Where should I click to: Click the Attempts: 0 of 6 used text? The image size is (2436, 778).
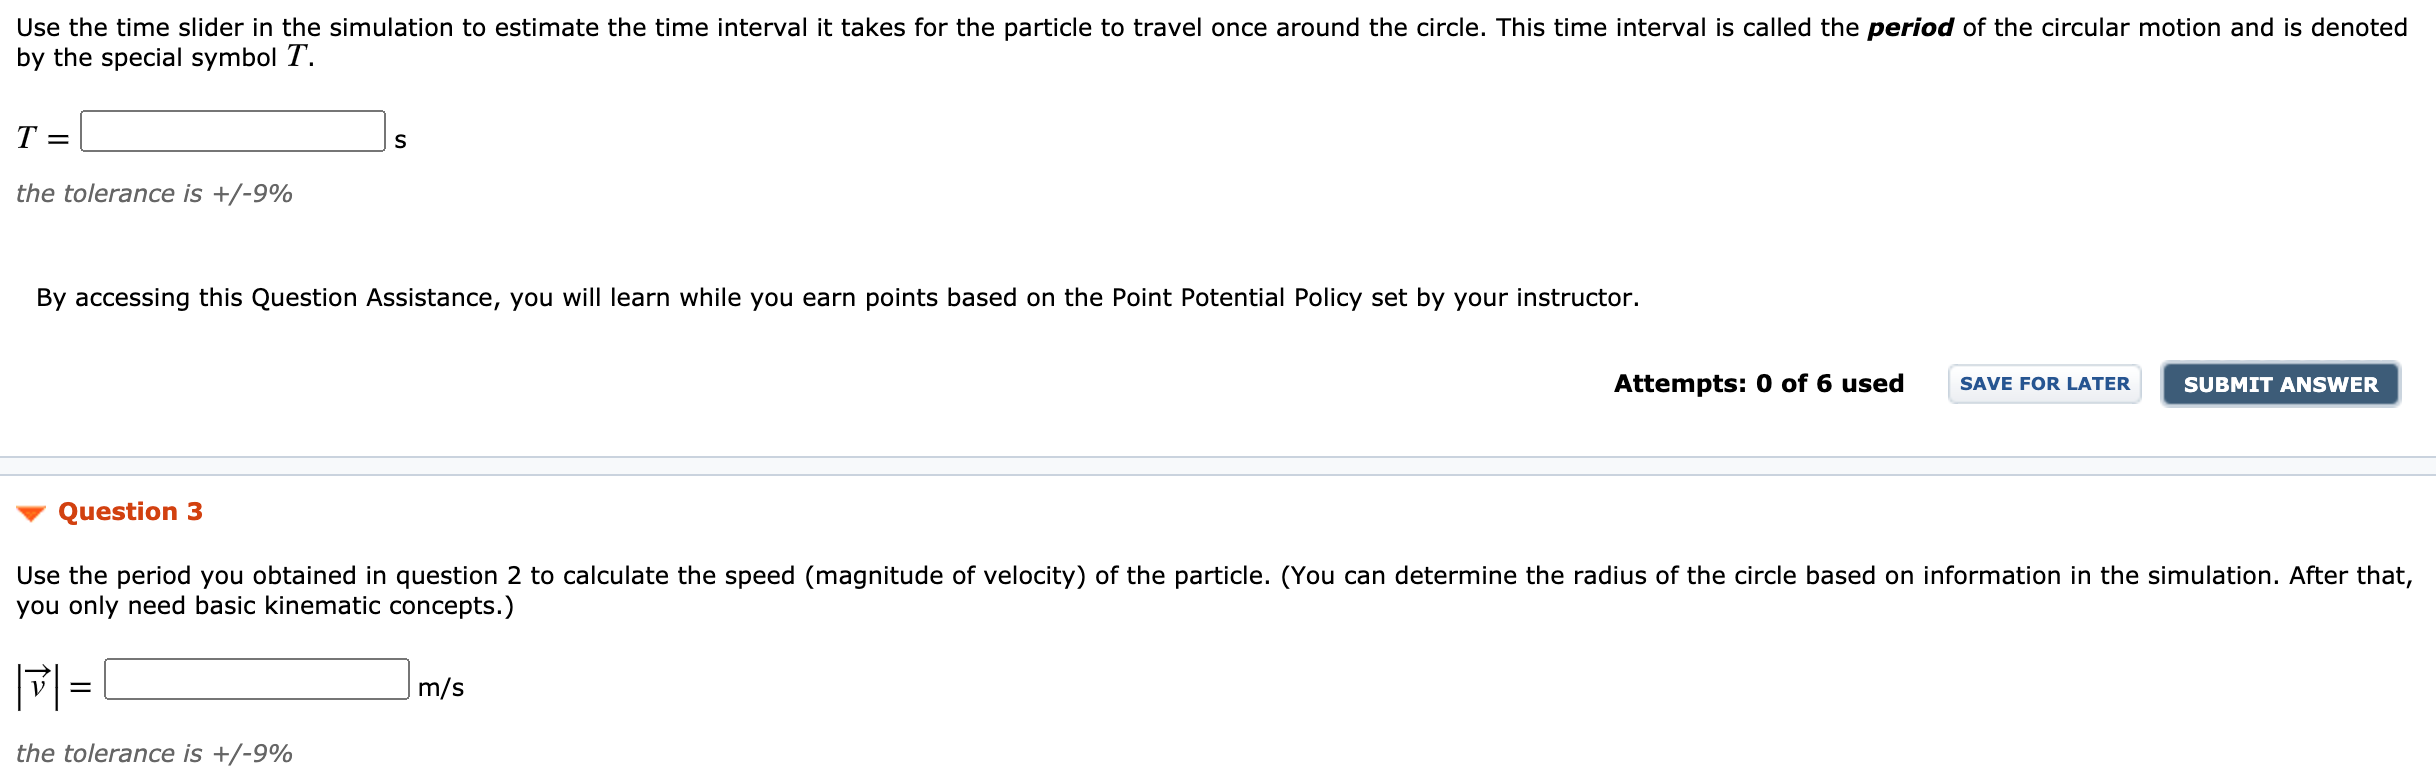pos(1759,383)
